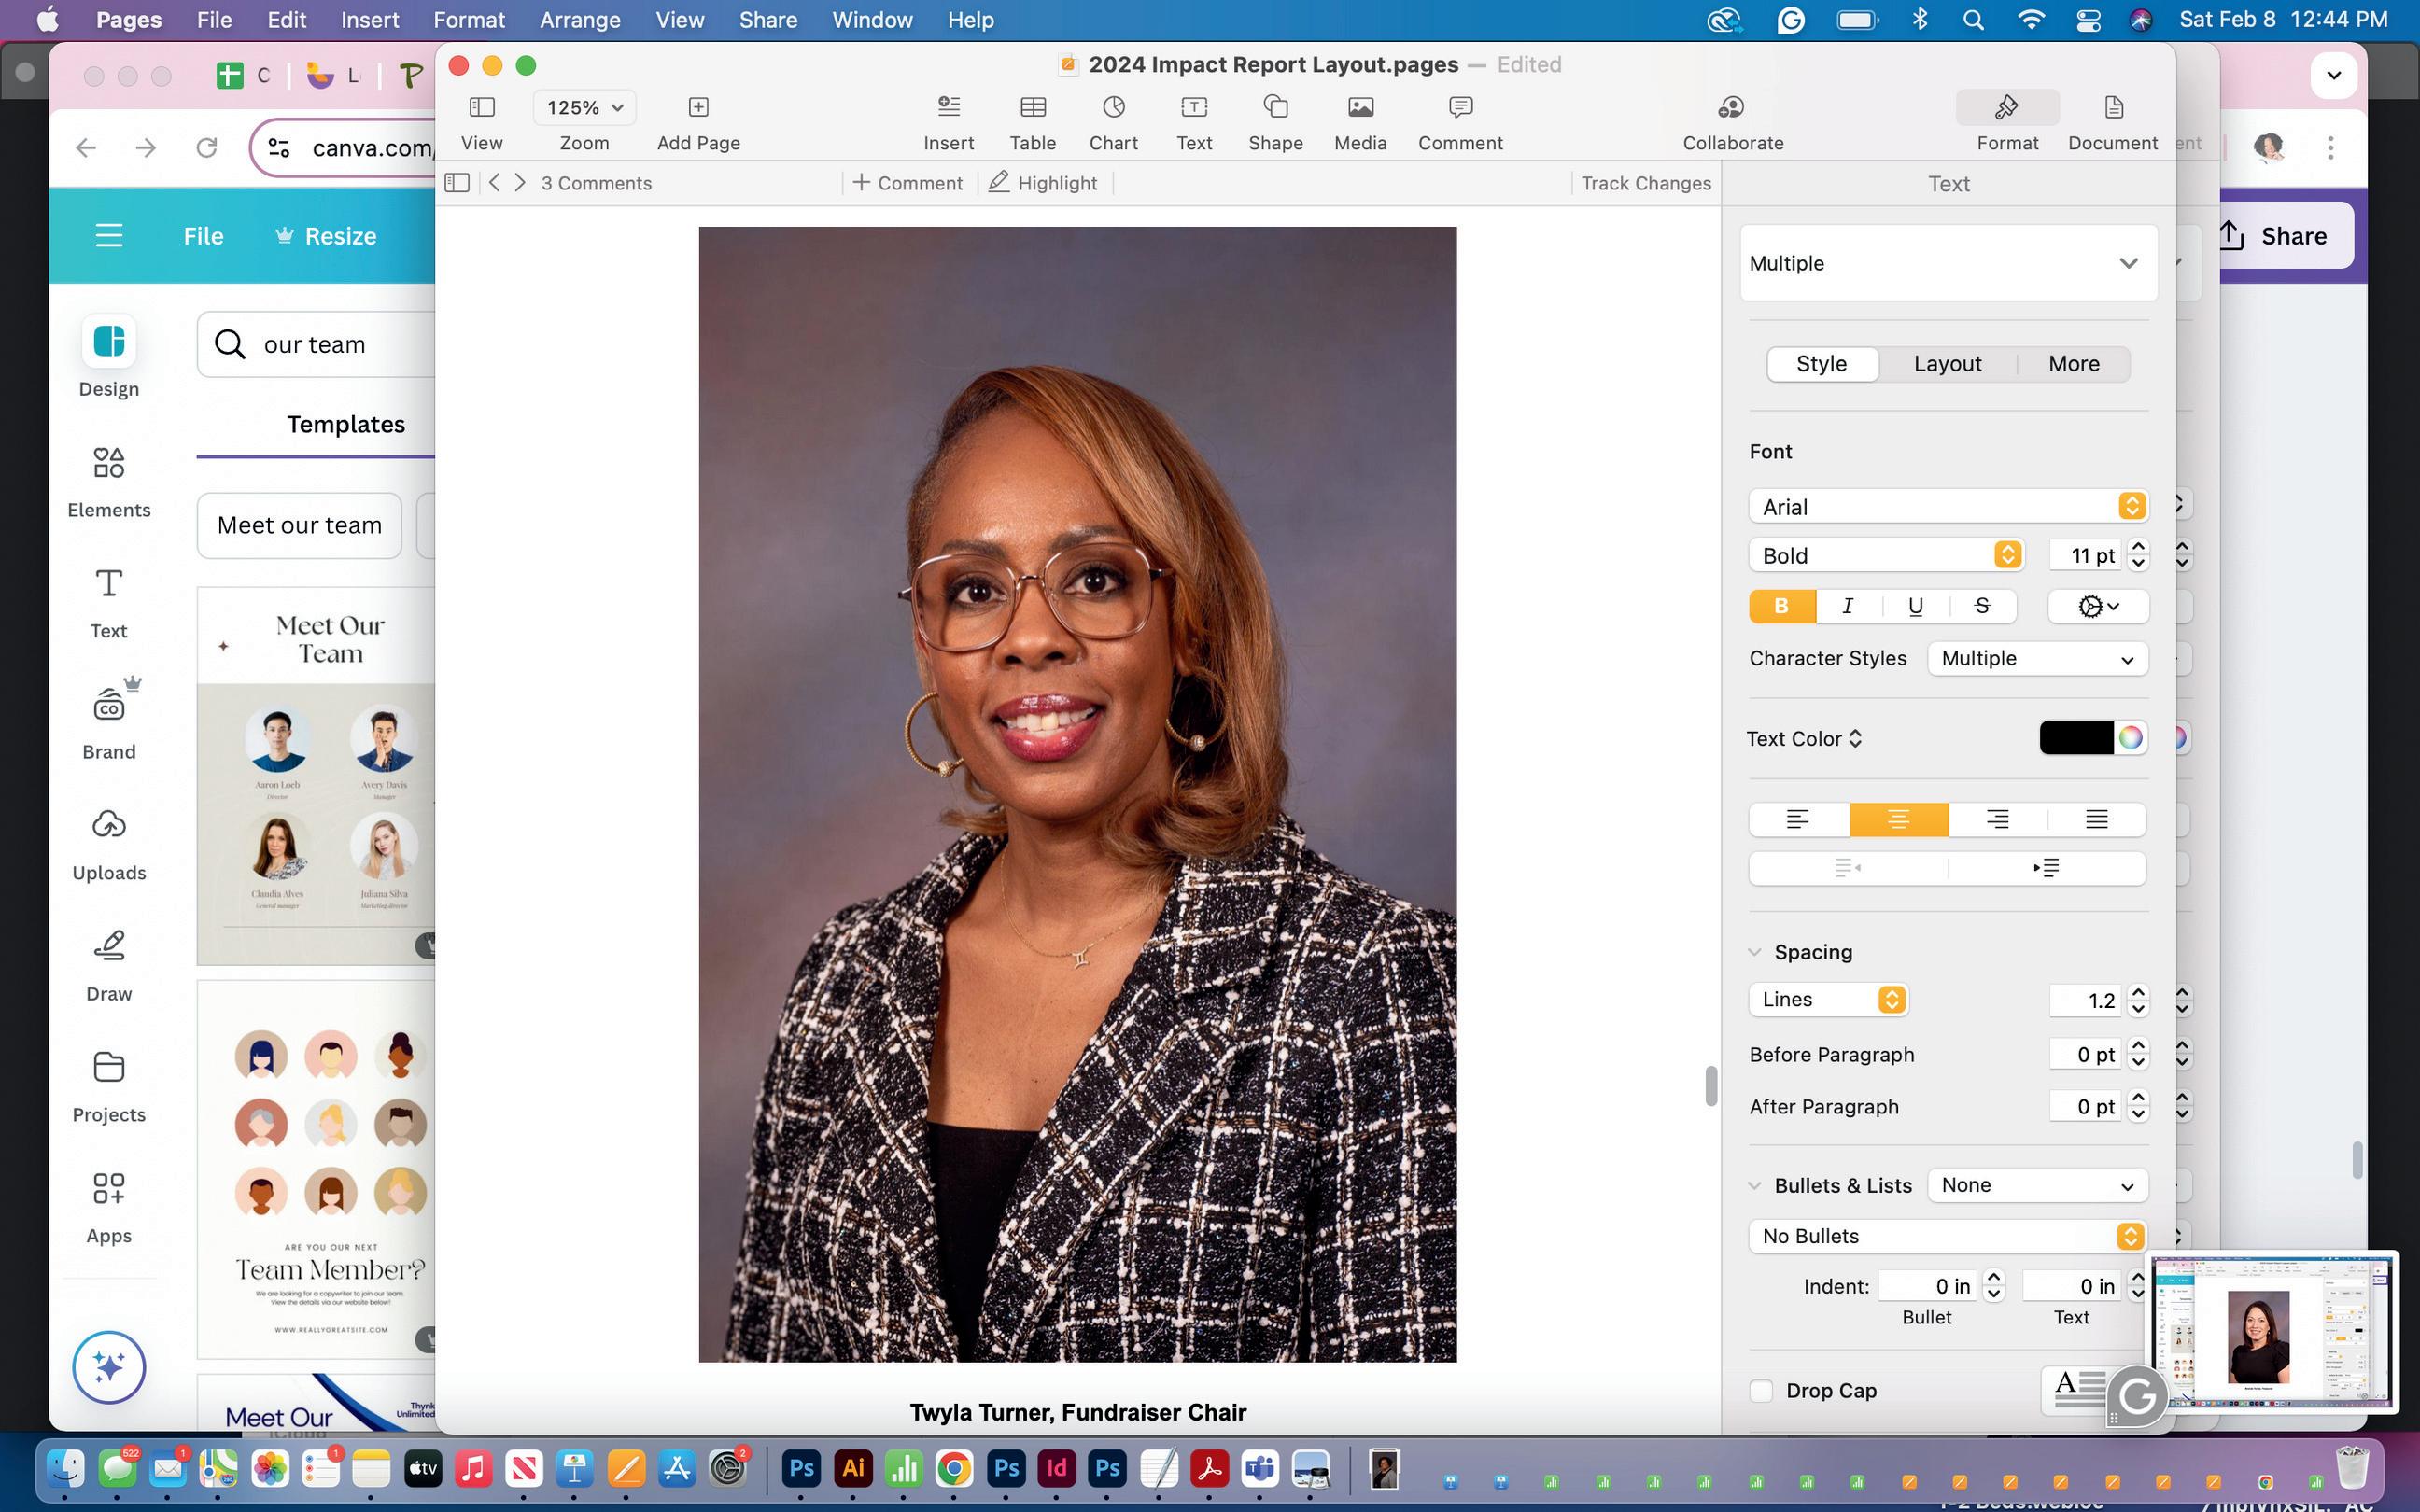Open the 125% Zoom dropdown

click(584, 107)
